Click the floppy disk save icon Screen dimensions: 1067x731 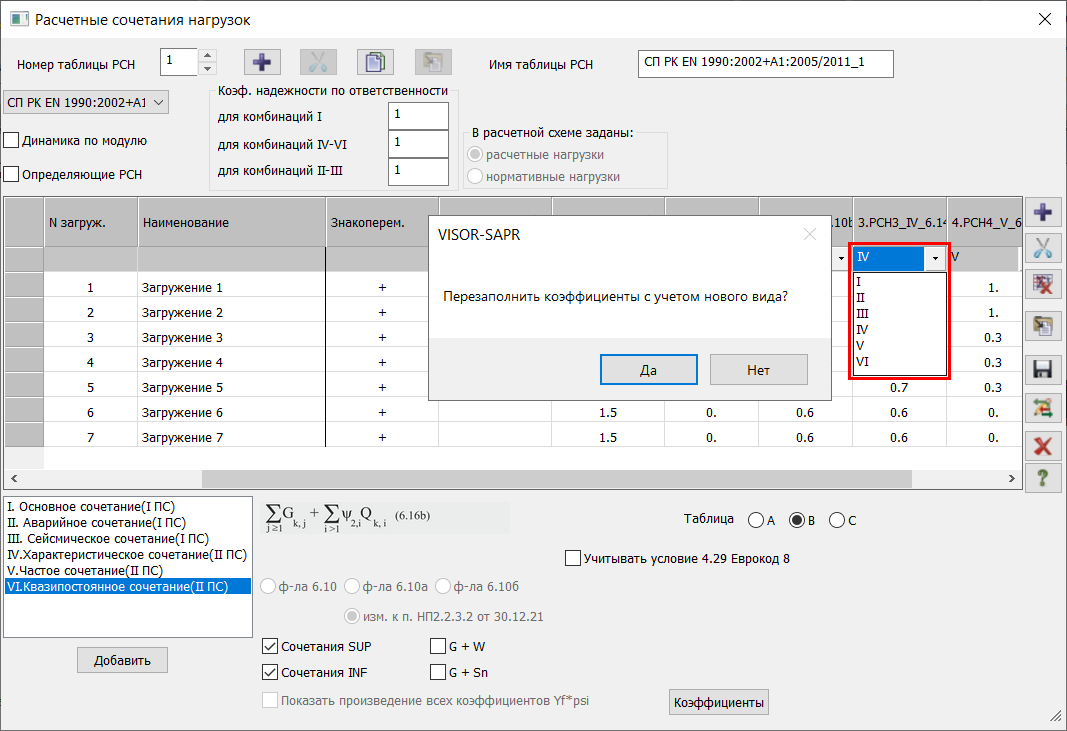click(x=1043, y=369)
